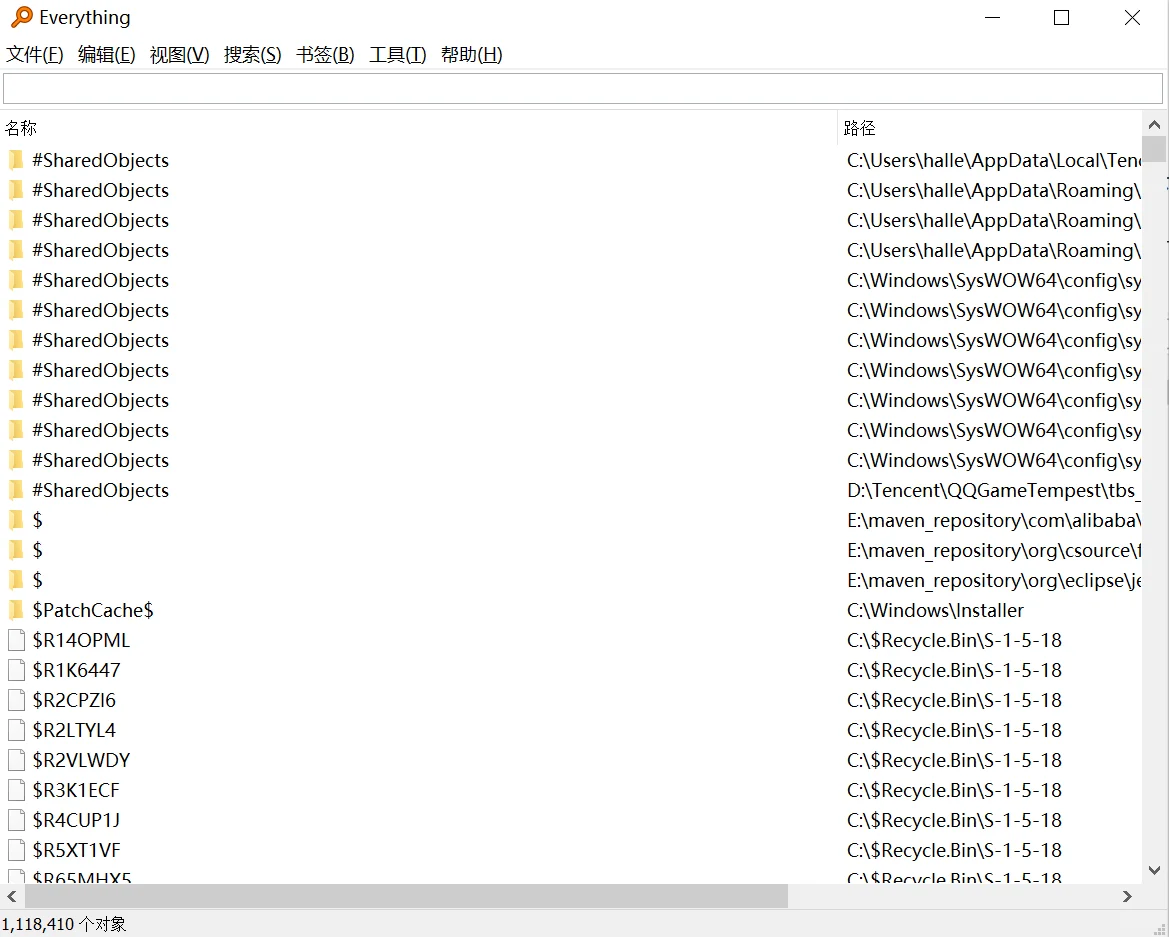Select the file name $R2VLWDY
The height and width of the screenshot is (937, 1169).
coord(81,760)
